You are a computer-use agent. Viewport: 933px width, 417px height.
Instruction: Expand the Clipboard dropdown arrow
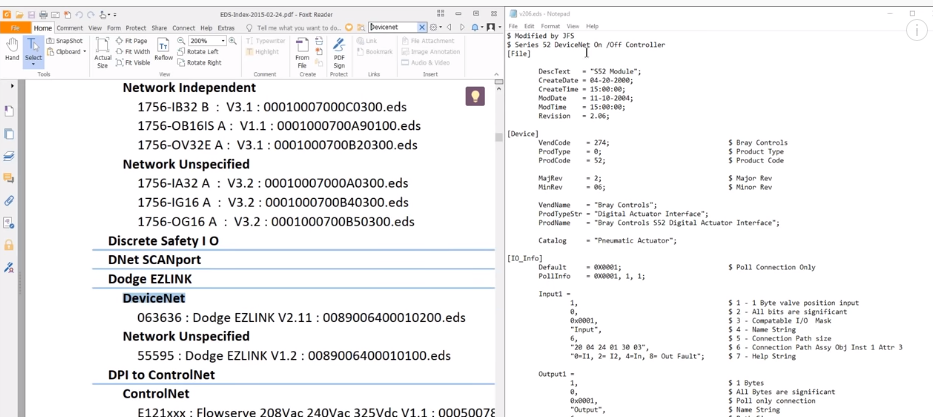click(86, 52)
